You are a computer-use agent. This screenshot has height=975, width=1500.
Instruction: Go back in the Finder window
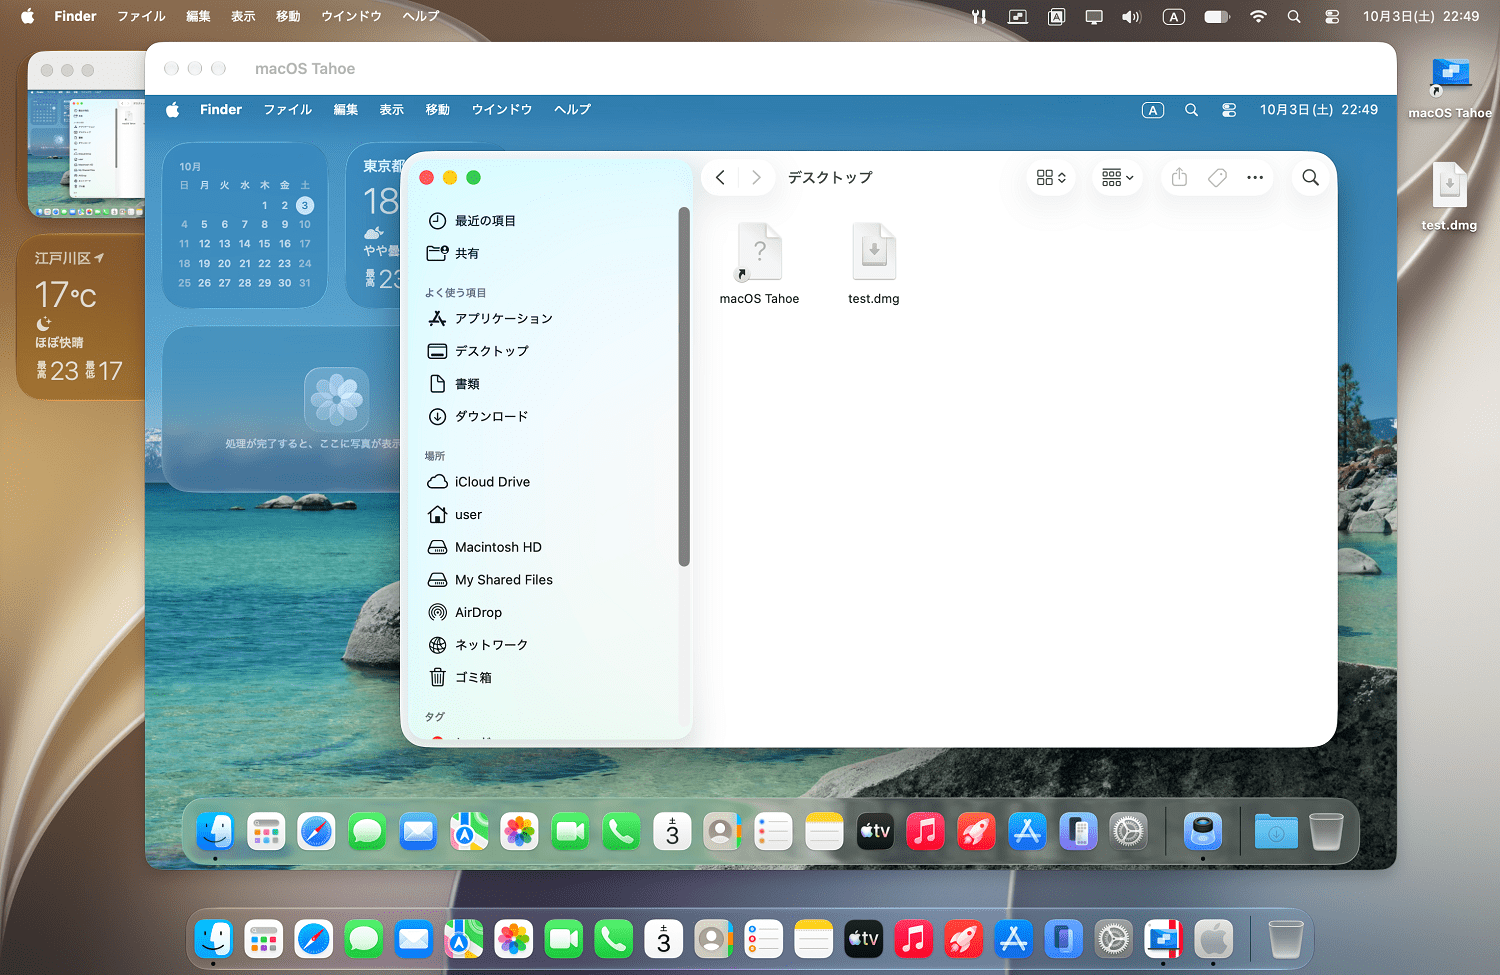click(720, 177)
